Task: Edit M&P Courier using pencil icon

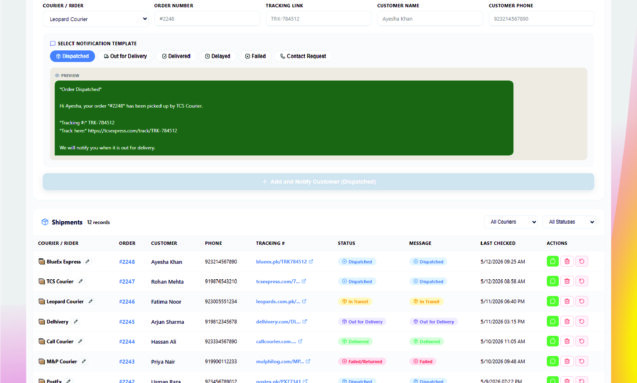Action: 84,361
